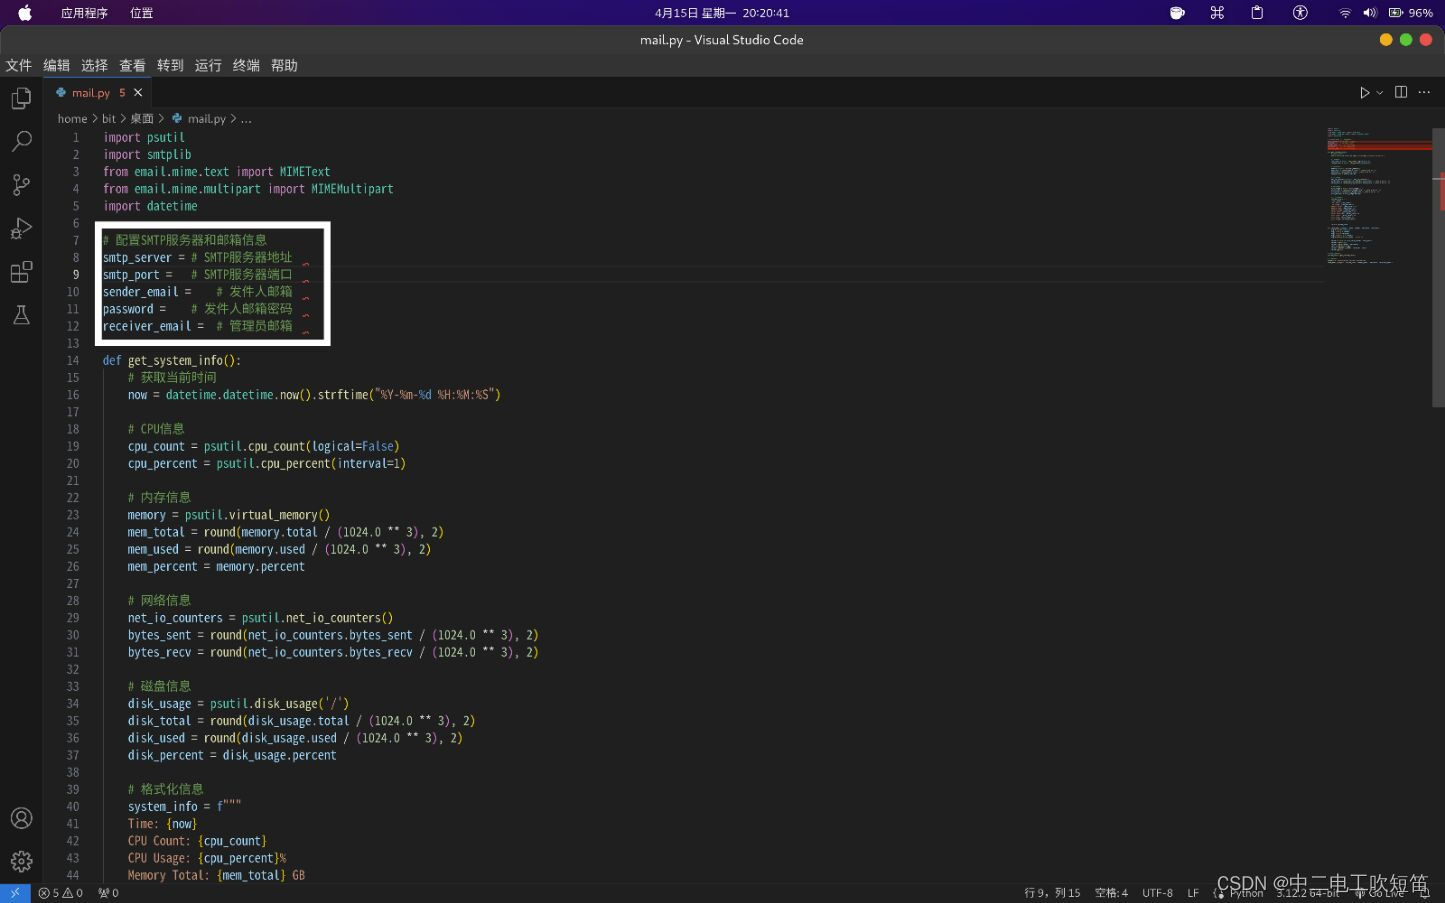Click the 'home' breadcrumb segment
This screenshot has height=903, width=1445.
pyautogui.click(x=72, y=118)
